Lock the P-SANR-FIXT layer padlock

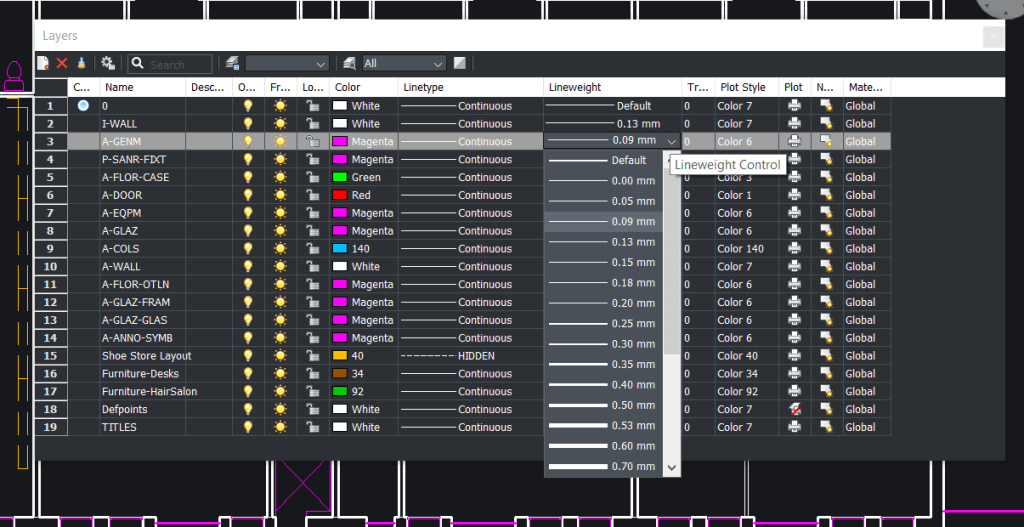(313, 159)
